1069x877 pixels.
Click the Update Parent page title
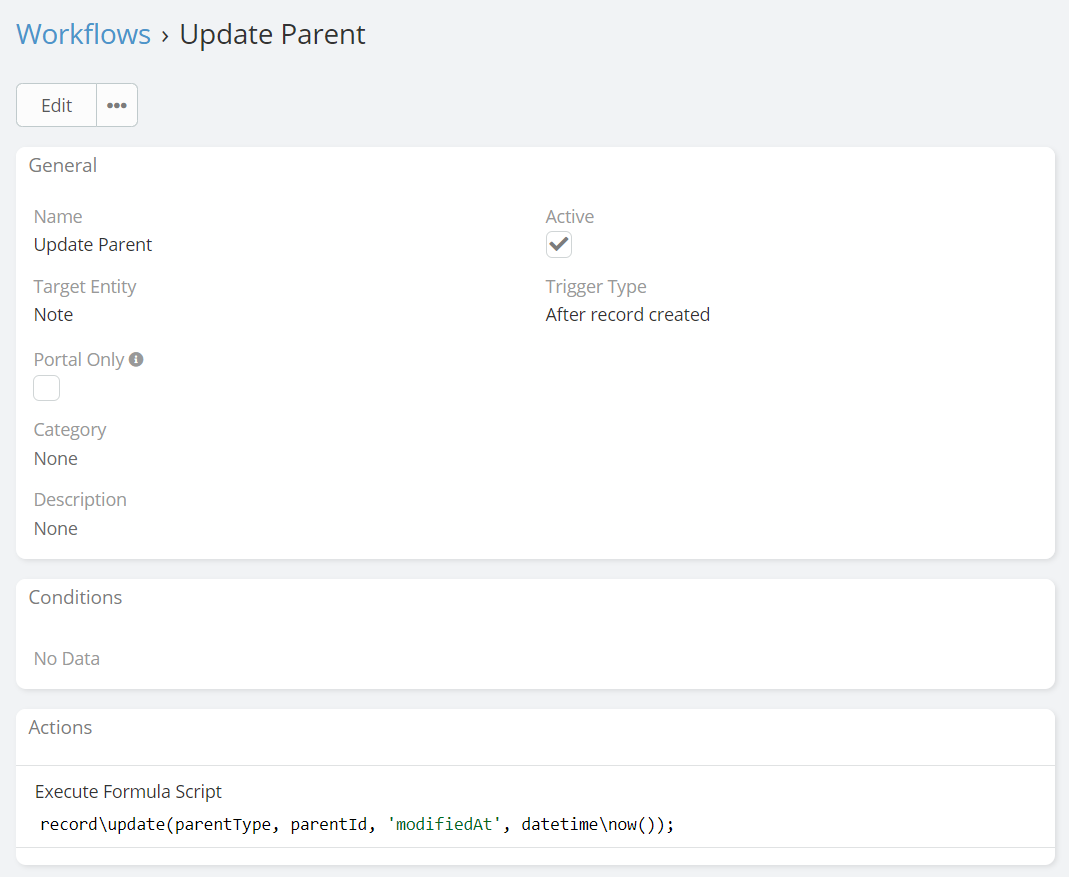[x=272, y=35]
